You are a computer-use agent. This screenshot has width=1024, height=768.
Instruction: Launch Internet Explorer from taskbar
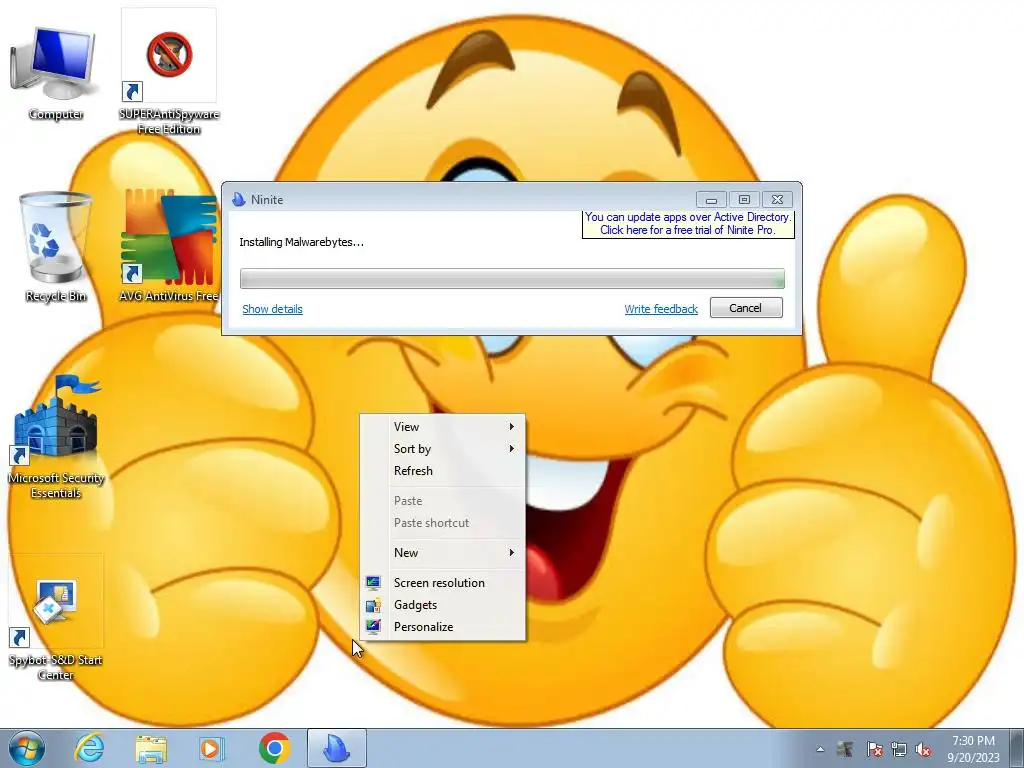coord(89,748)
